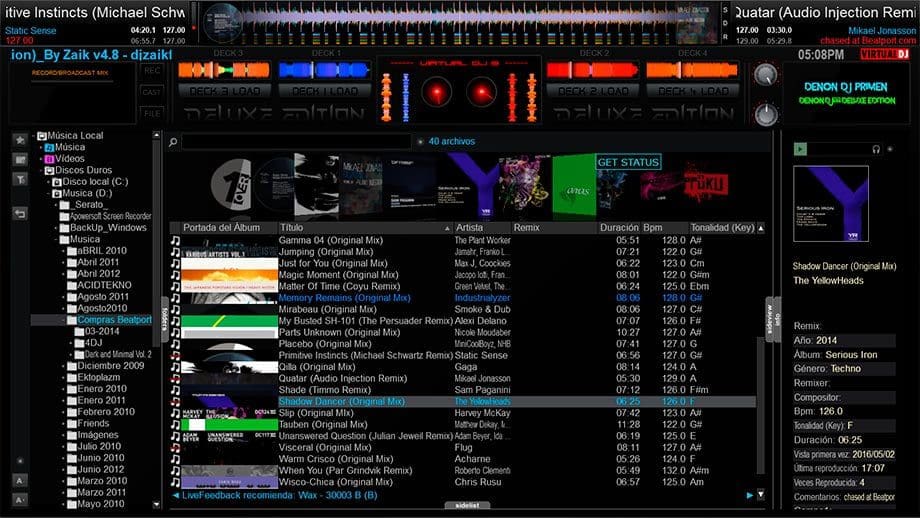Click the right arrow icon on LiveFeedback bar
920x518 pixels.
pyautogui.click(x=749, y=496)
